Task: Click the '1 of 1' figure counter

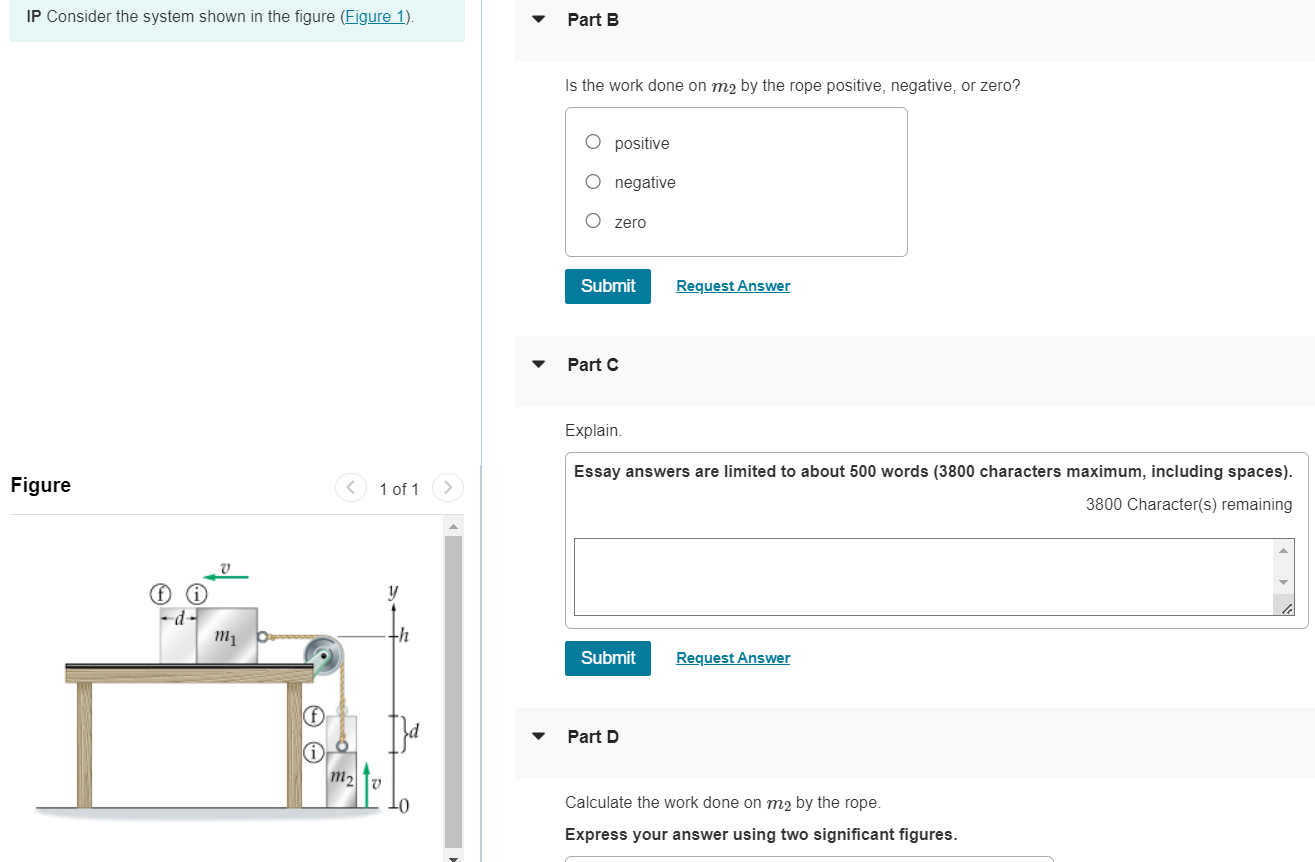Action: click(399, 489)
